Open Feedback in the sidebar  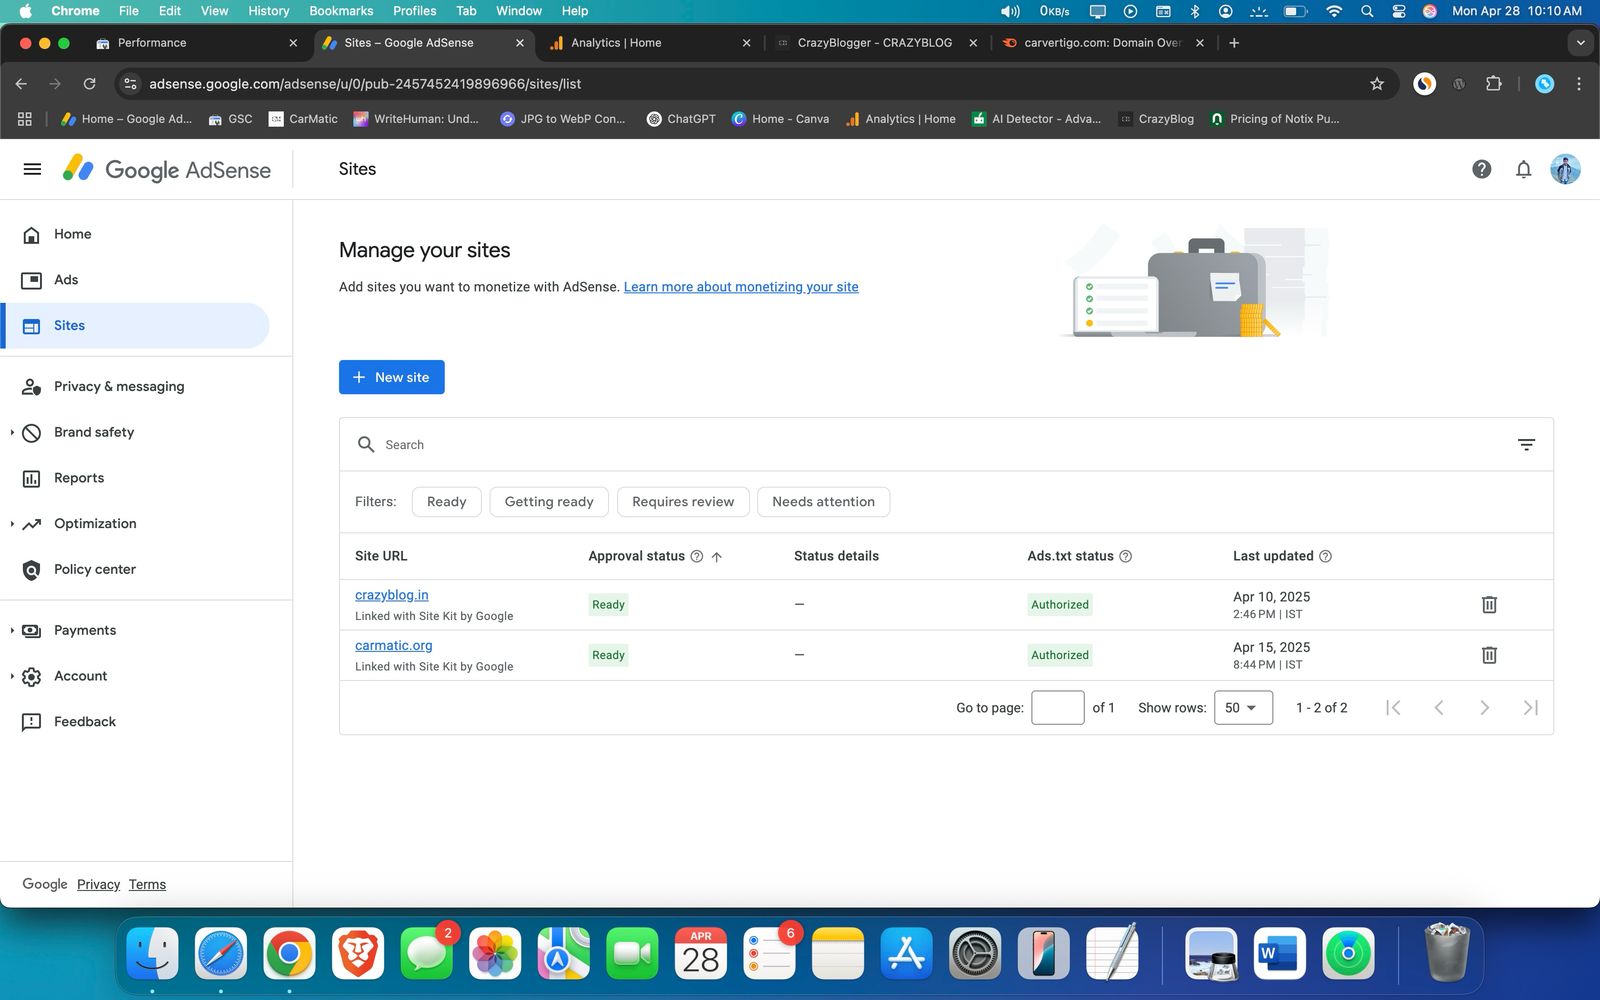(85, 722)
